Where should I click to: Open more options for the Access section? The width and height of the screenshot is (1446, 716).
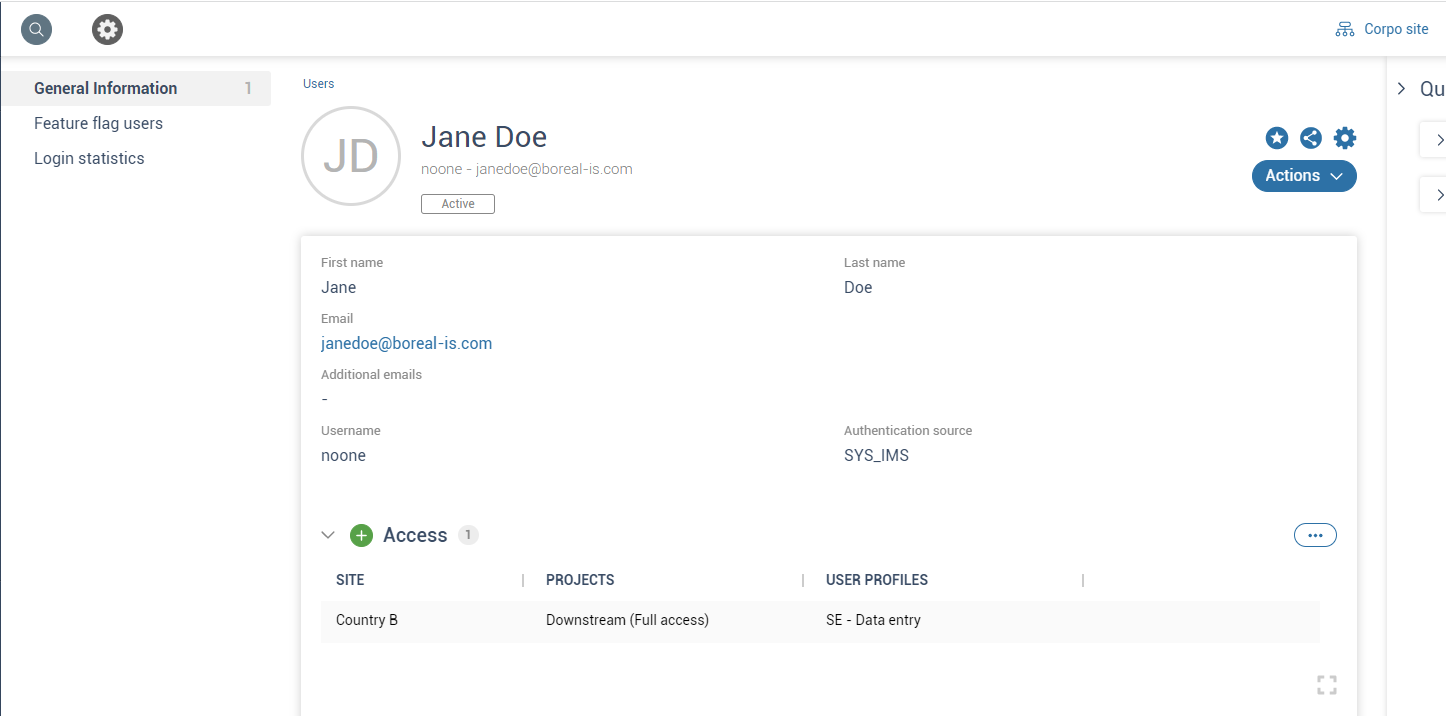1315,534
